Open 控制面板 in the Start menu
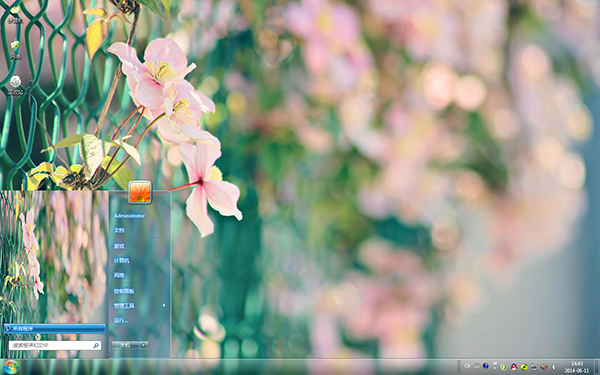The width and height of the screenshot is (600, 375). click(124, 291)
